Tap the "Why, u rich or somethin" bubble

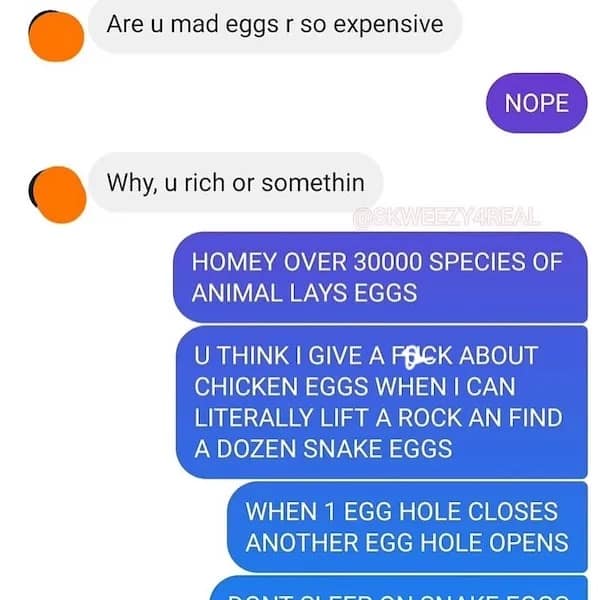pos(236,183)
